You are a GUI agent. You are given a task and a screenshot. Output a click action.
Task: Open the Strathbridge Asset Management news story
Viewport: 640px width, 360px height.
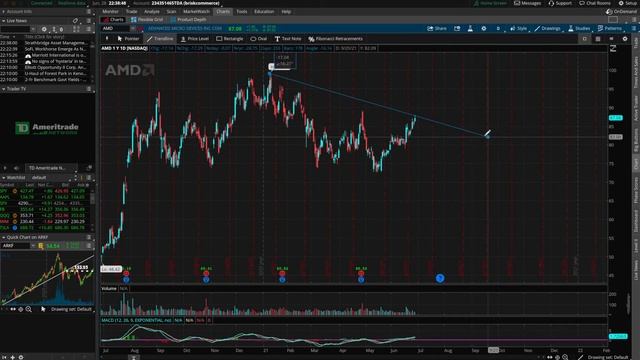pos(56,43)
